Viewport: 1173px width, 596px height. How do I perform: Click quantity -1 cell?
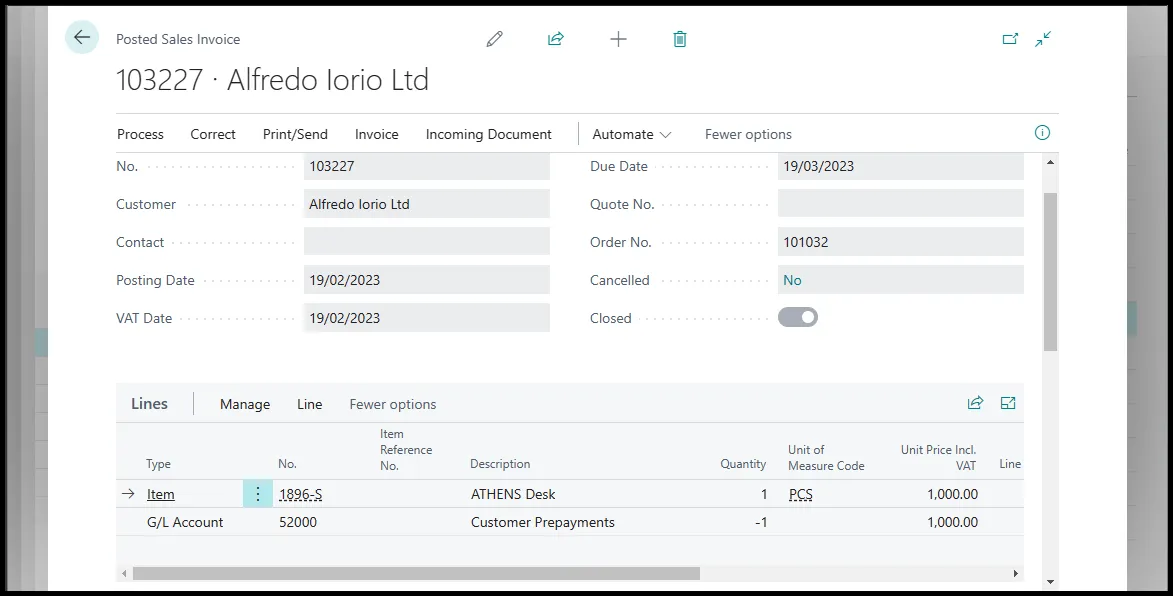(761, 522)
